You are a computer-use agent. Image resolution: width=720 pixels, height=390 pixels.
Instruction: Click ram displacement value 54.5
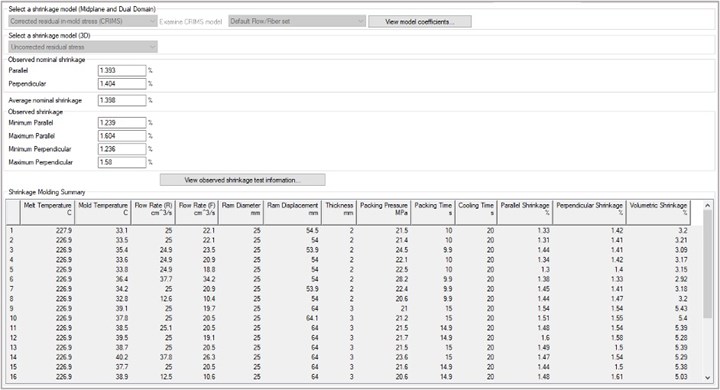(312, 231)
